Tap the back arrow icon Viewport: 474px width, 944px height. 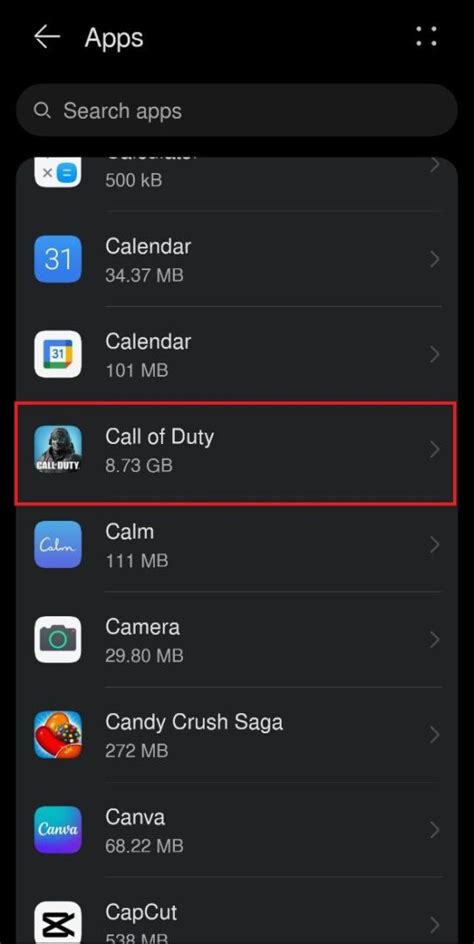click(47, 37)
